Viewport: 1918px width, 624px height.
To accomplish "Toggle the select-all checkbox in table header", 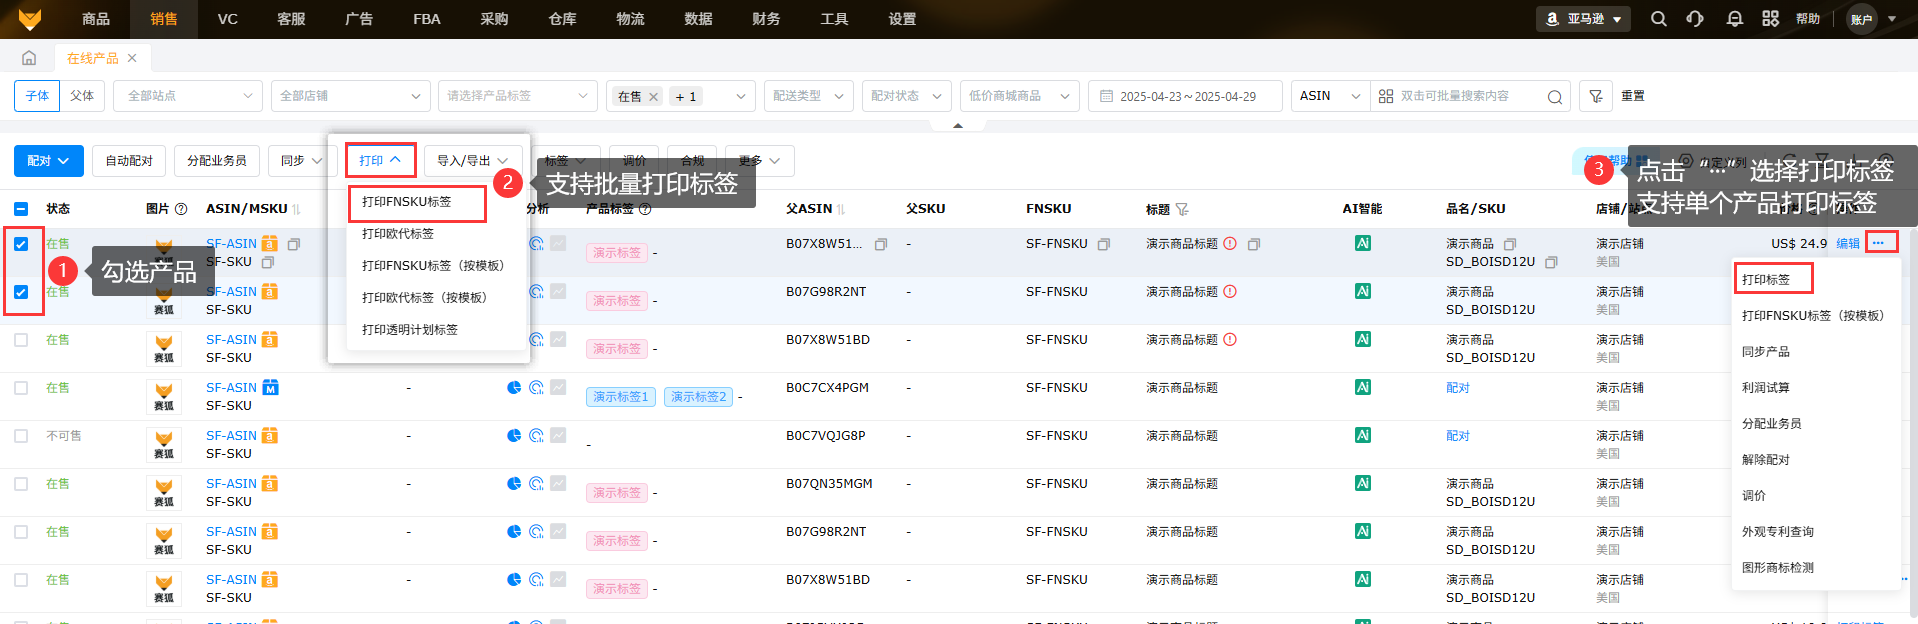I will pyautogui.click(x=21, y=209).
